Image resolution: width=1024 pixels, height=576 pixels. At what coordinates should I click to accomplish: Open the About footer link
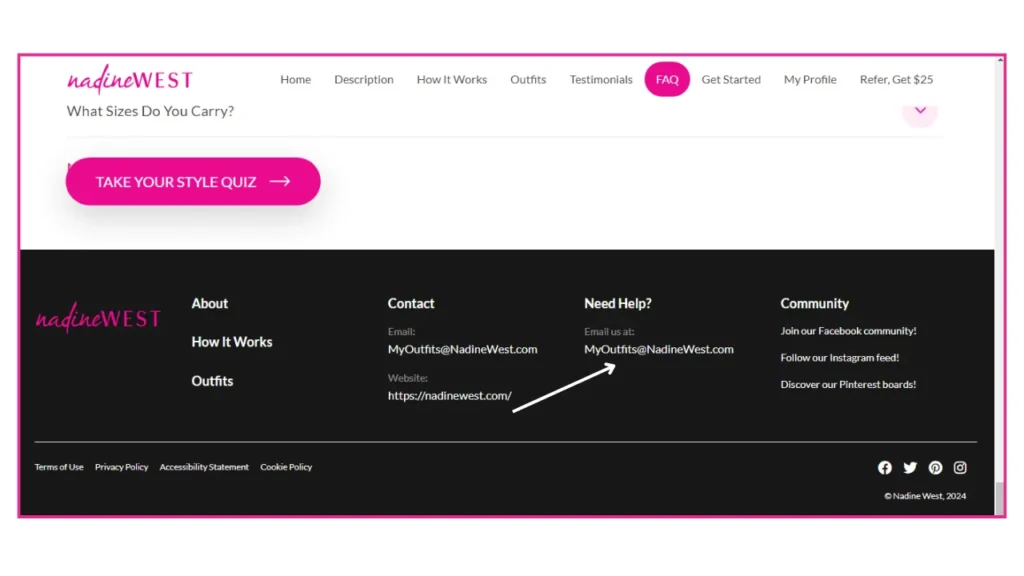210,304
